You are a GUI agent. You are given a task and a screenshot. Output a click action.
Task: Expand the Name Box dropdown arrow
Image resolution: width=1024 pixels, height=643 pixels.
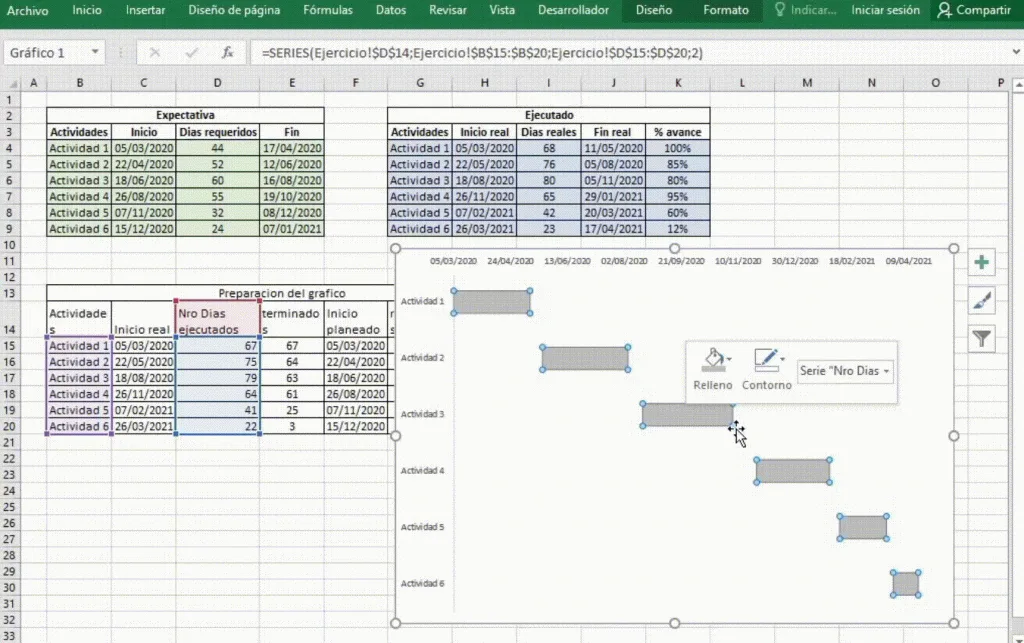(x=95, y=52)
